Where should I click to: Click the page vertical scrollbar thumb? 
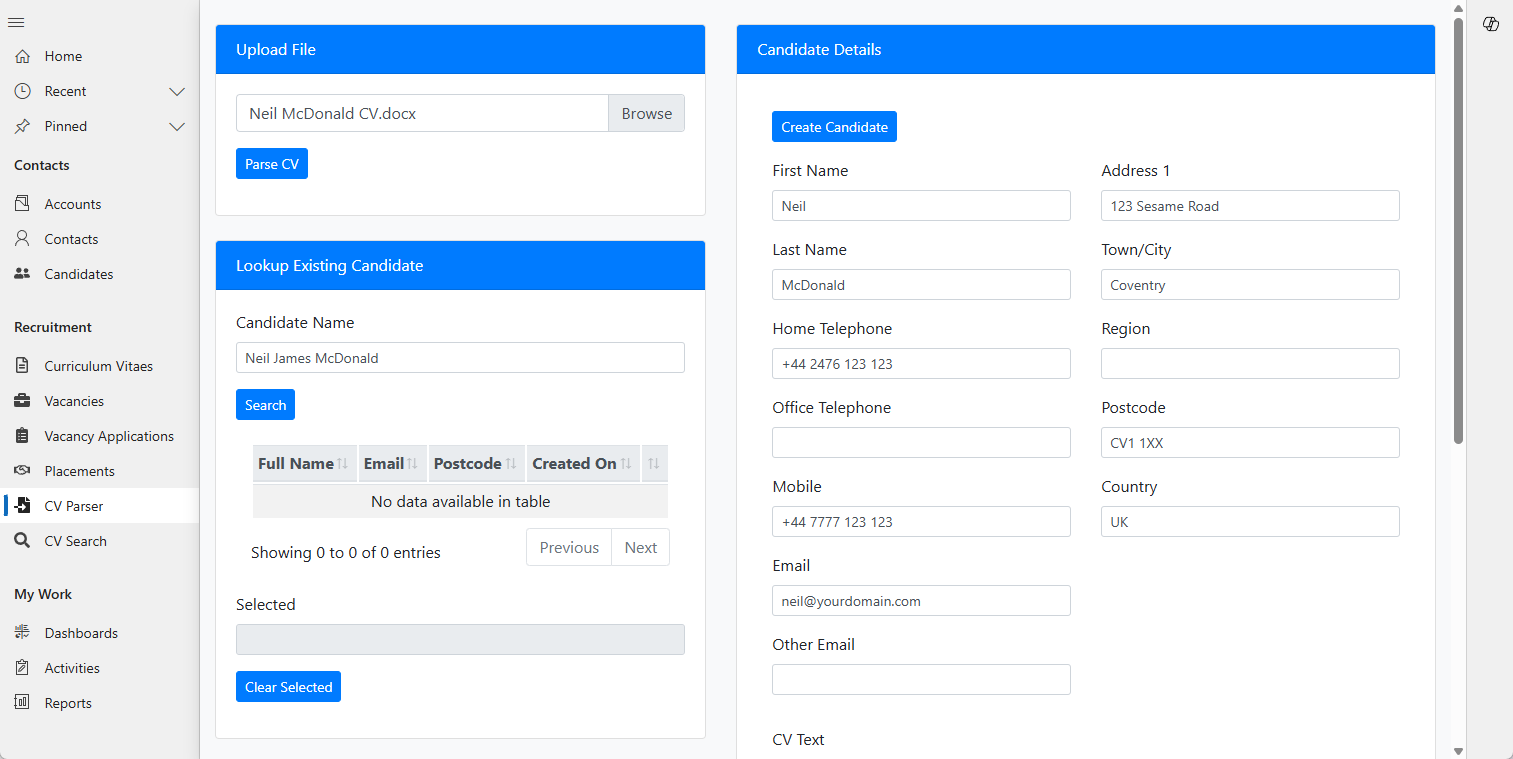[1458, 230]
